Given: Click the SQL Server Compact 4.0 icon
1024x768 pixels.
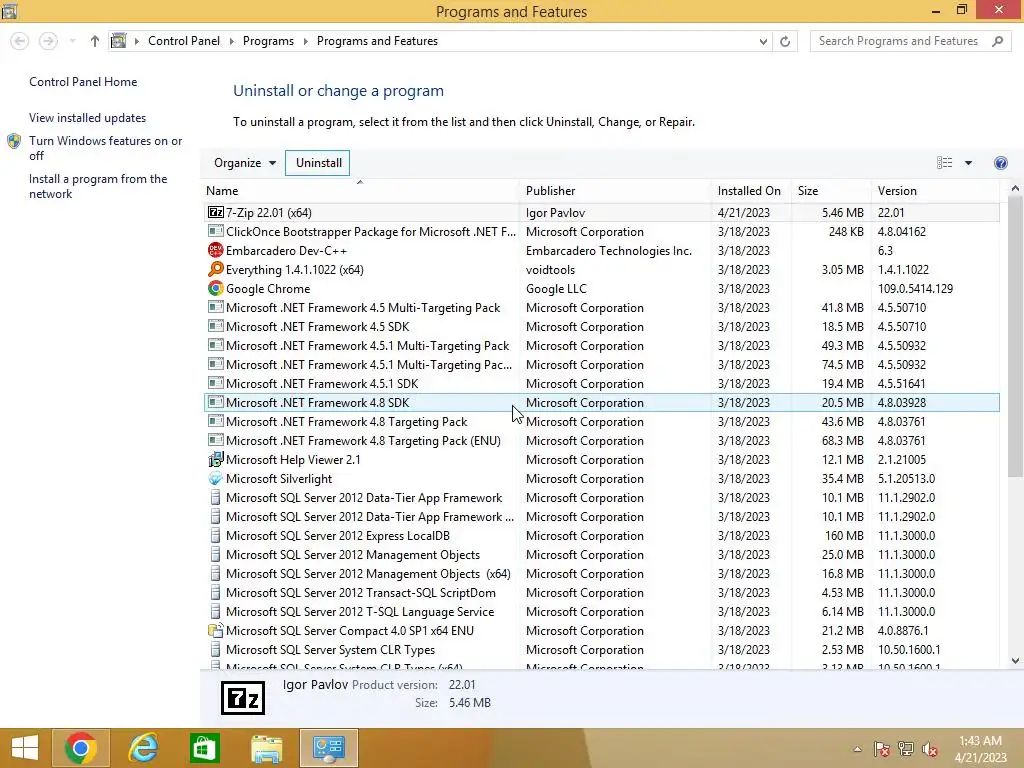Looking at the screenshot, I should click(216, 630).
